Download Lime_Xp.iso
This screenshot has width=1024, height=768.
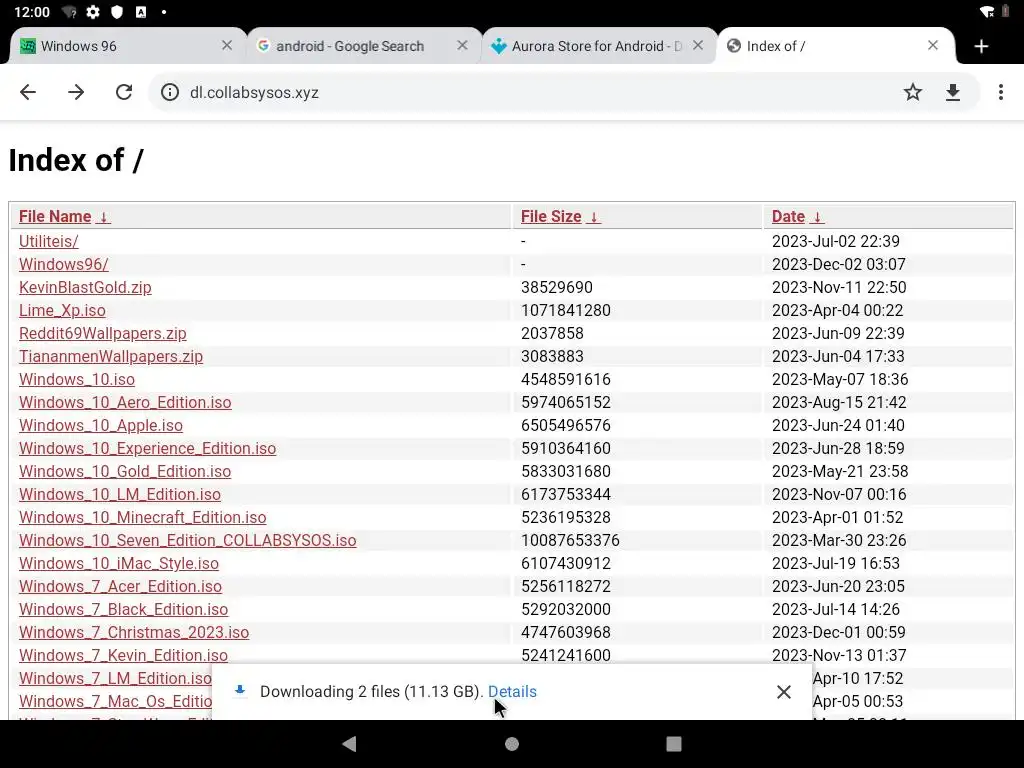tap(62, 310)
